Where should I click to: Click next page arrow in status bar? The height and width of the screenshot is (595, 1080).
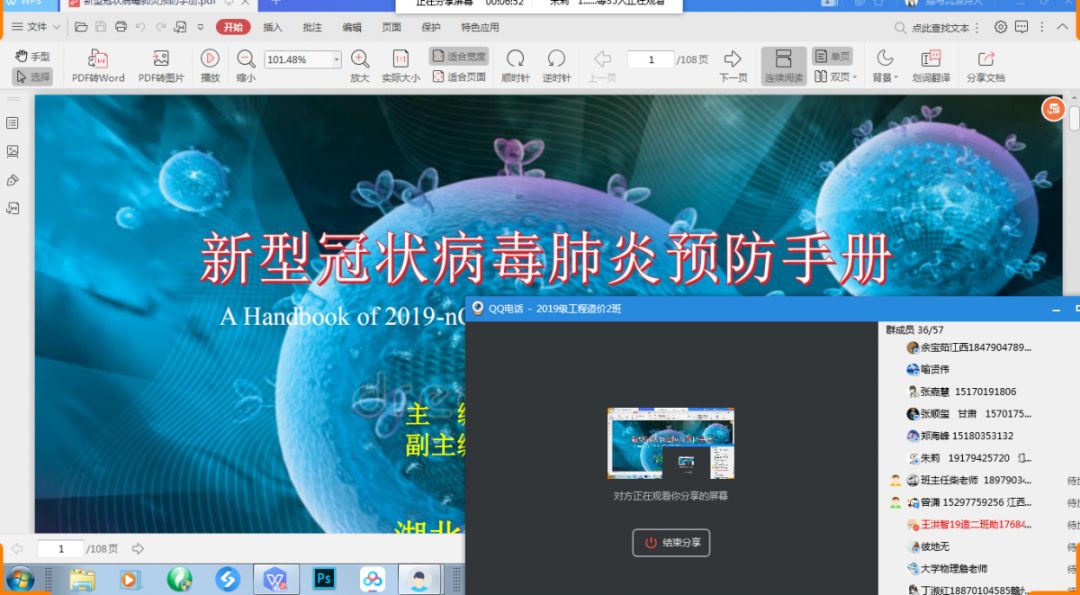138,549
